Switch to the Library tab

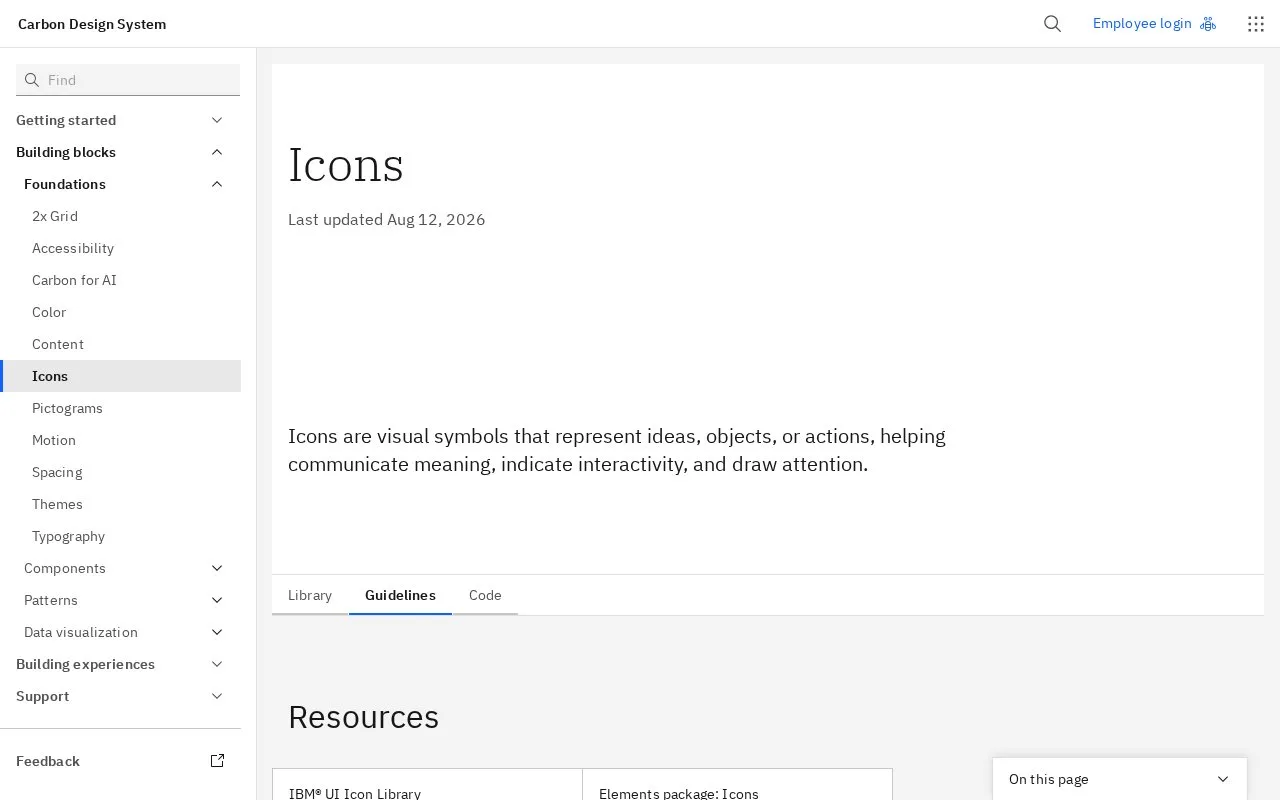tap(310, 595)
